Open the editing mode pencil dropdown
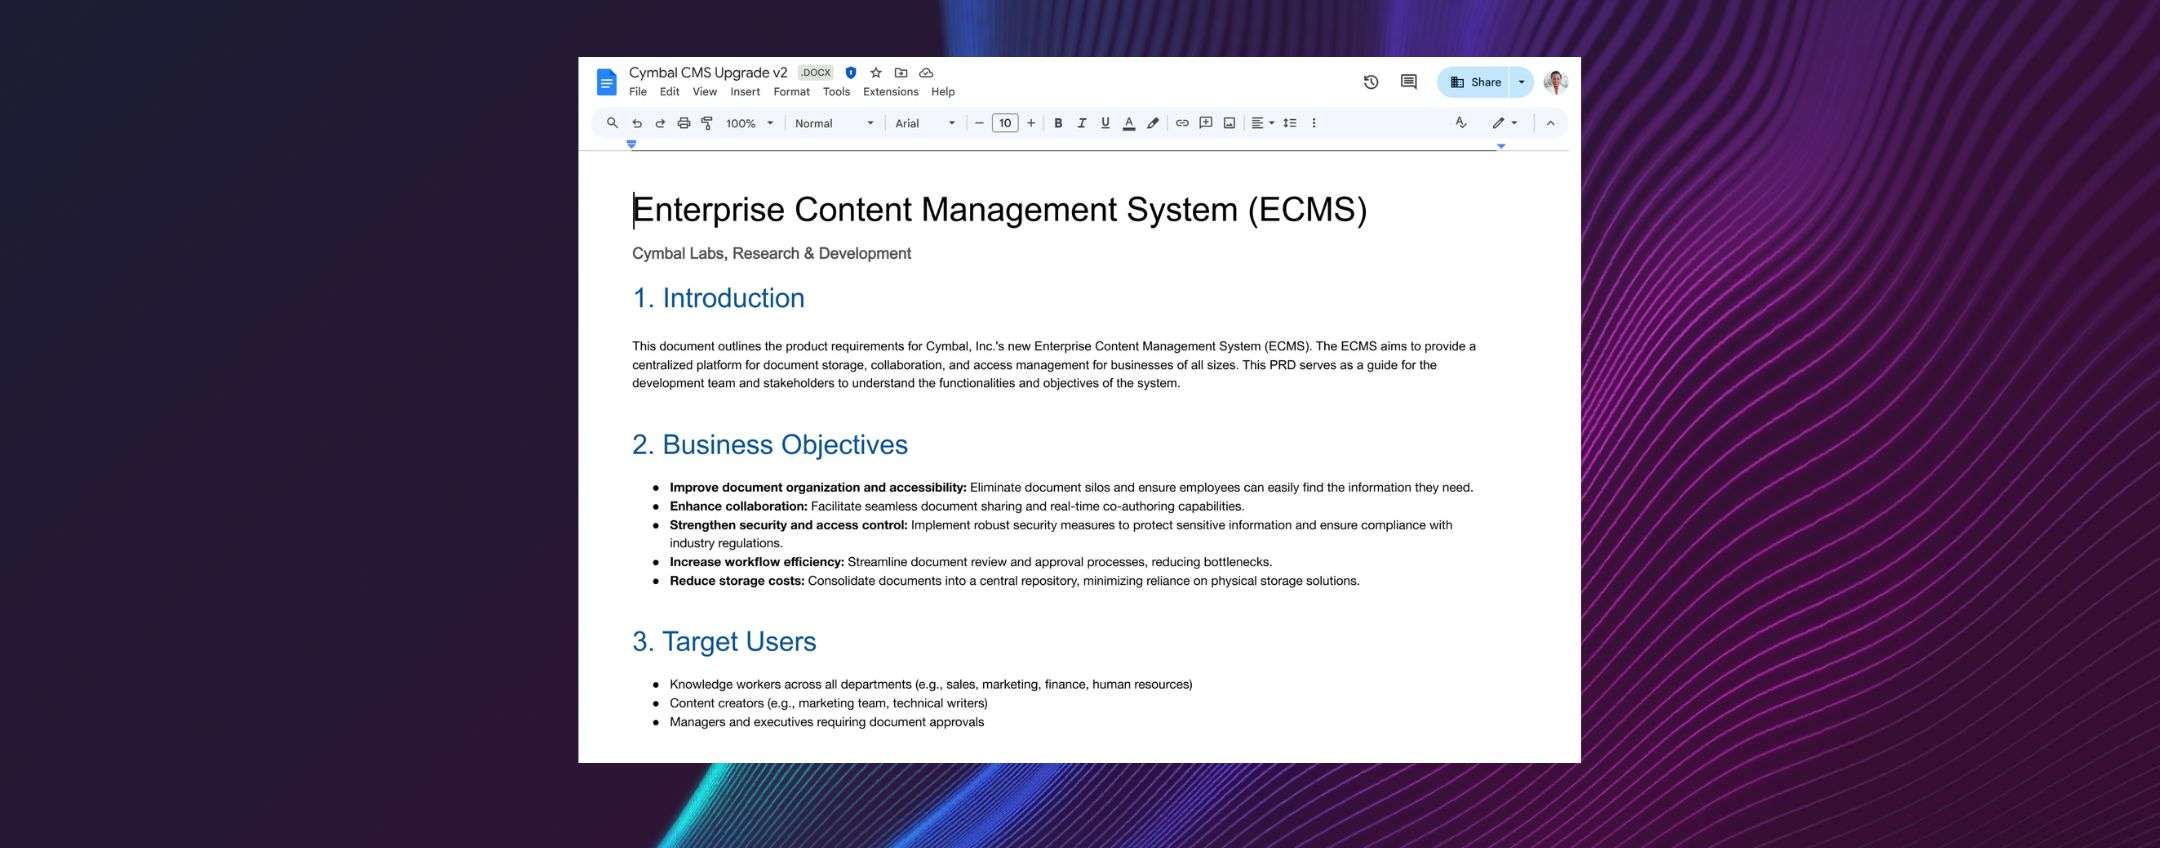The image size is (2160, 848). [1505, 123]
